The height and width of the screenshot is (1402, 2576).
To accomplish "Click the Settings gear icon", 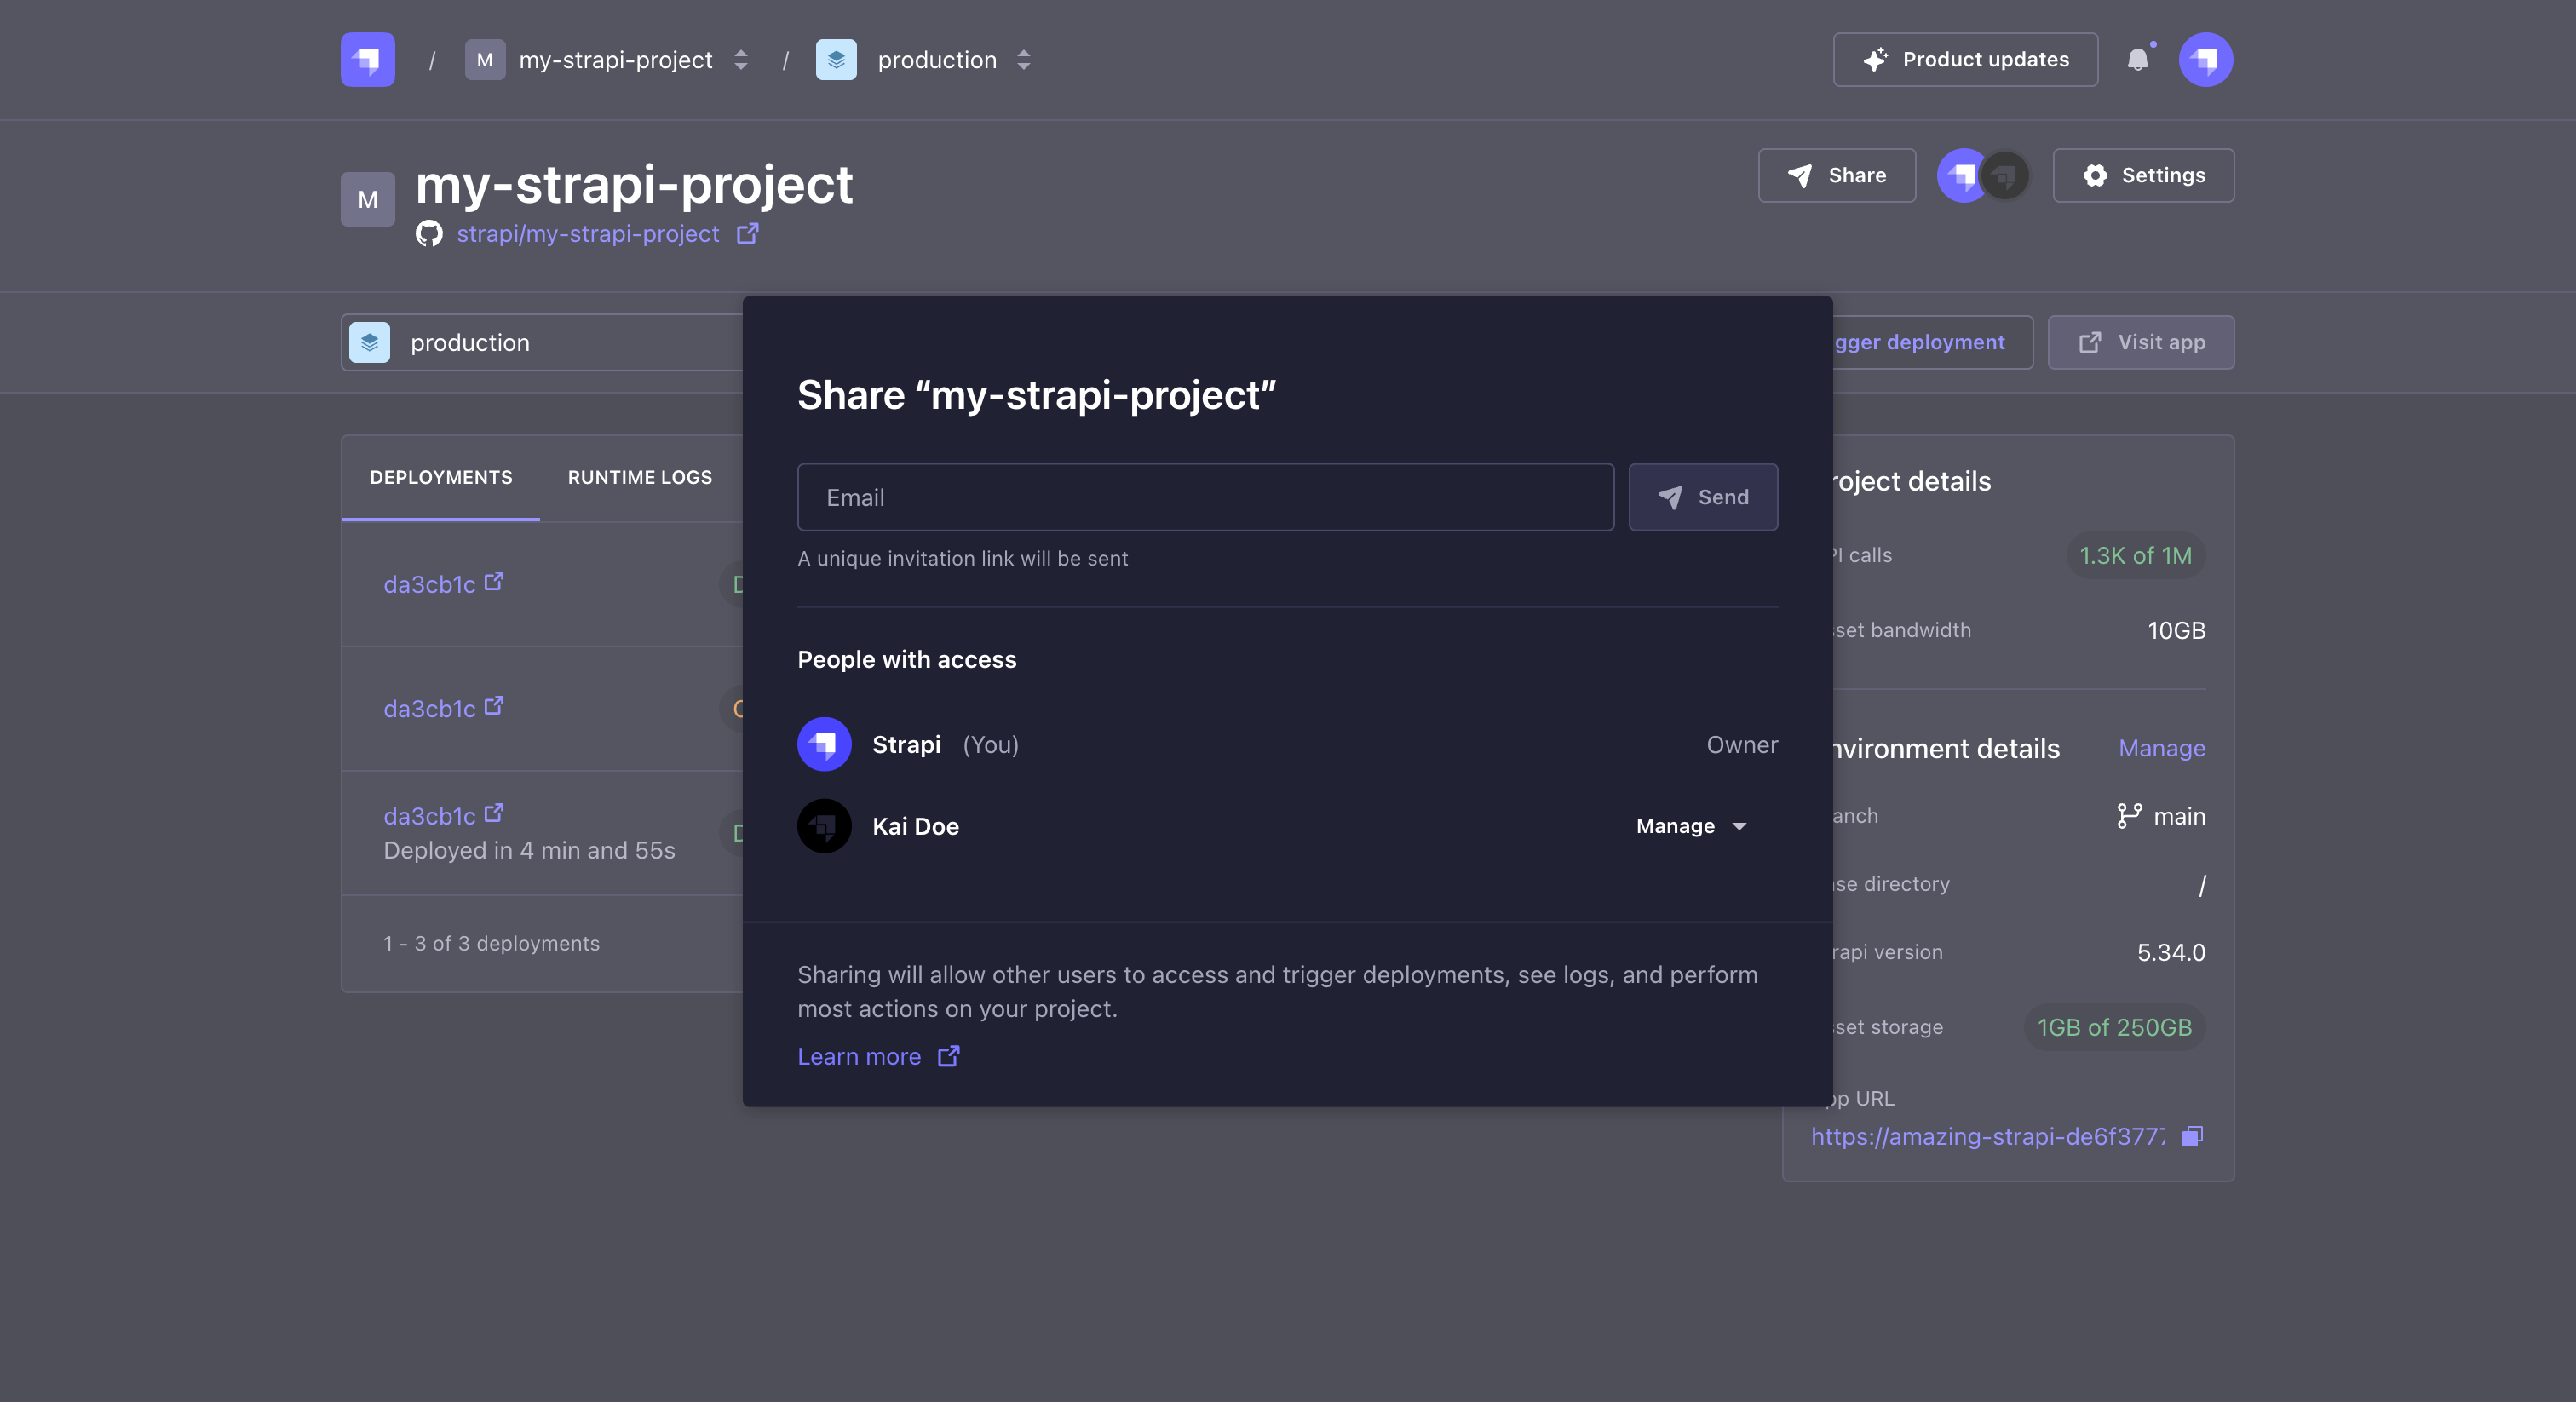I will 2096,175.
